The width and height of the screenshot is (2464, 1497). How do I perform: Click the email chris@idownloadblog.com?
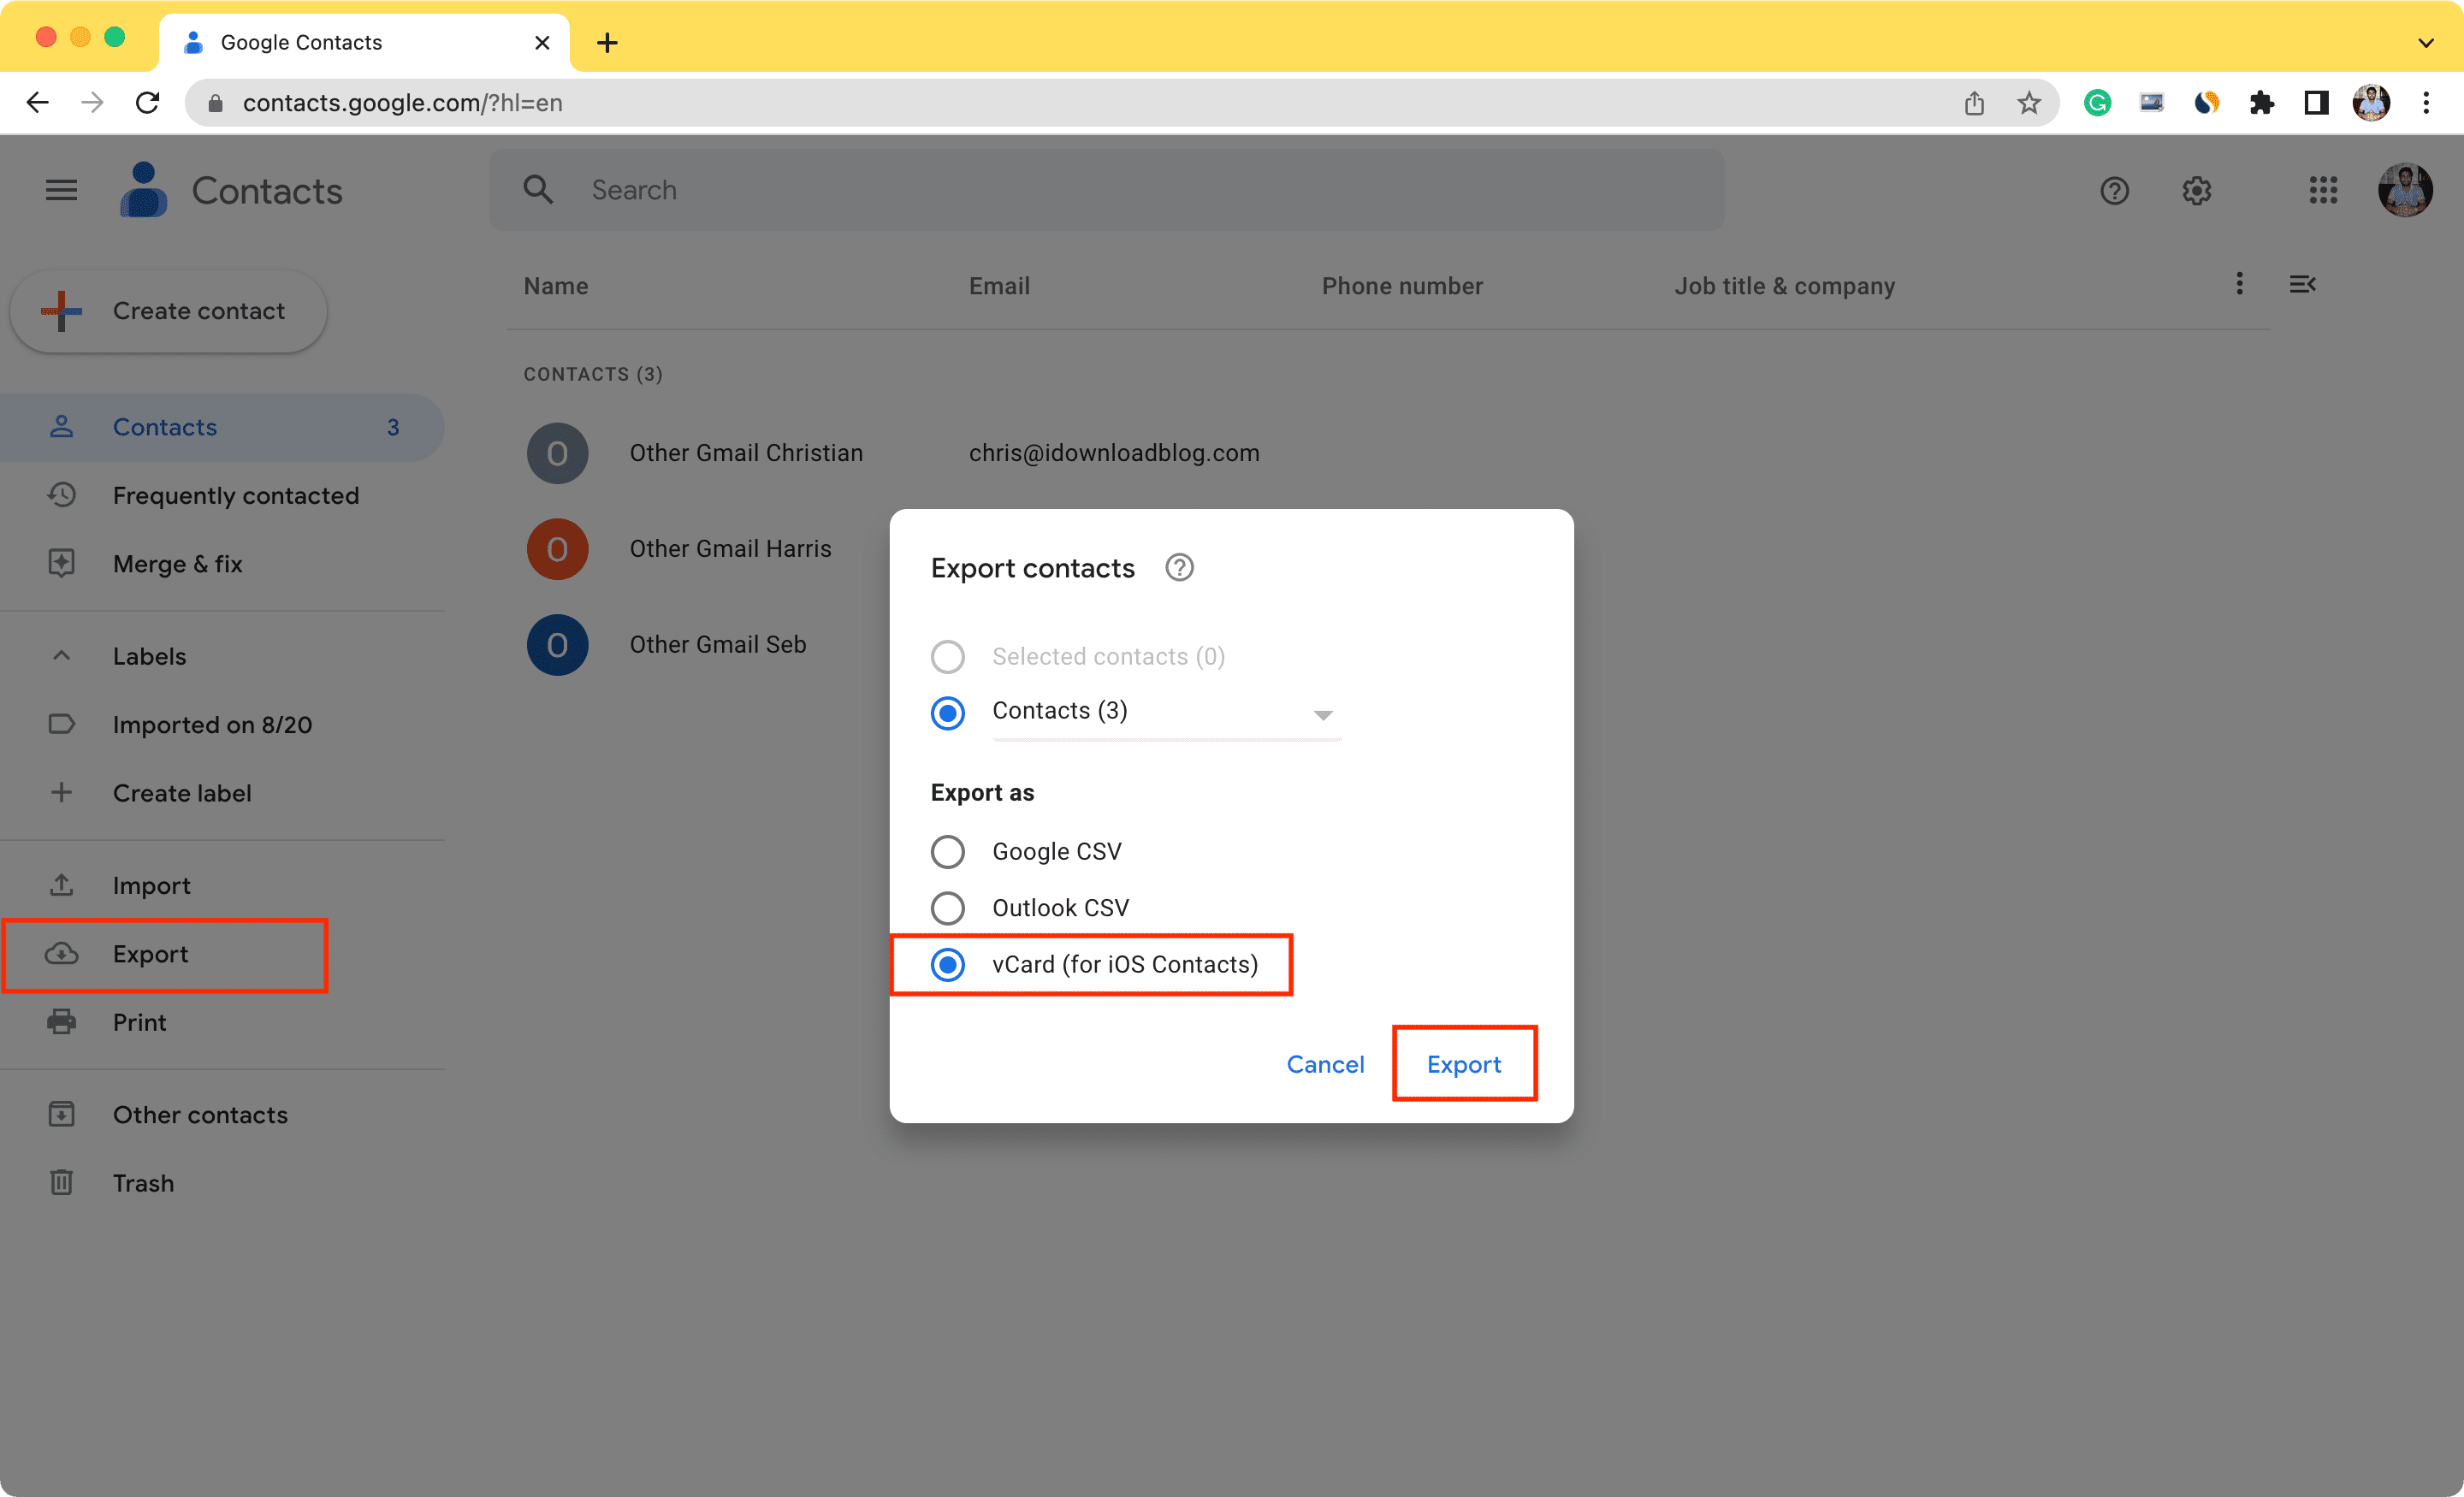[x=1114, y=454]
